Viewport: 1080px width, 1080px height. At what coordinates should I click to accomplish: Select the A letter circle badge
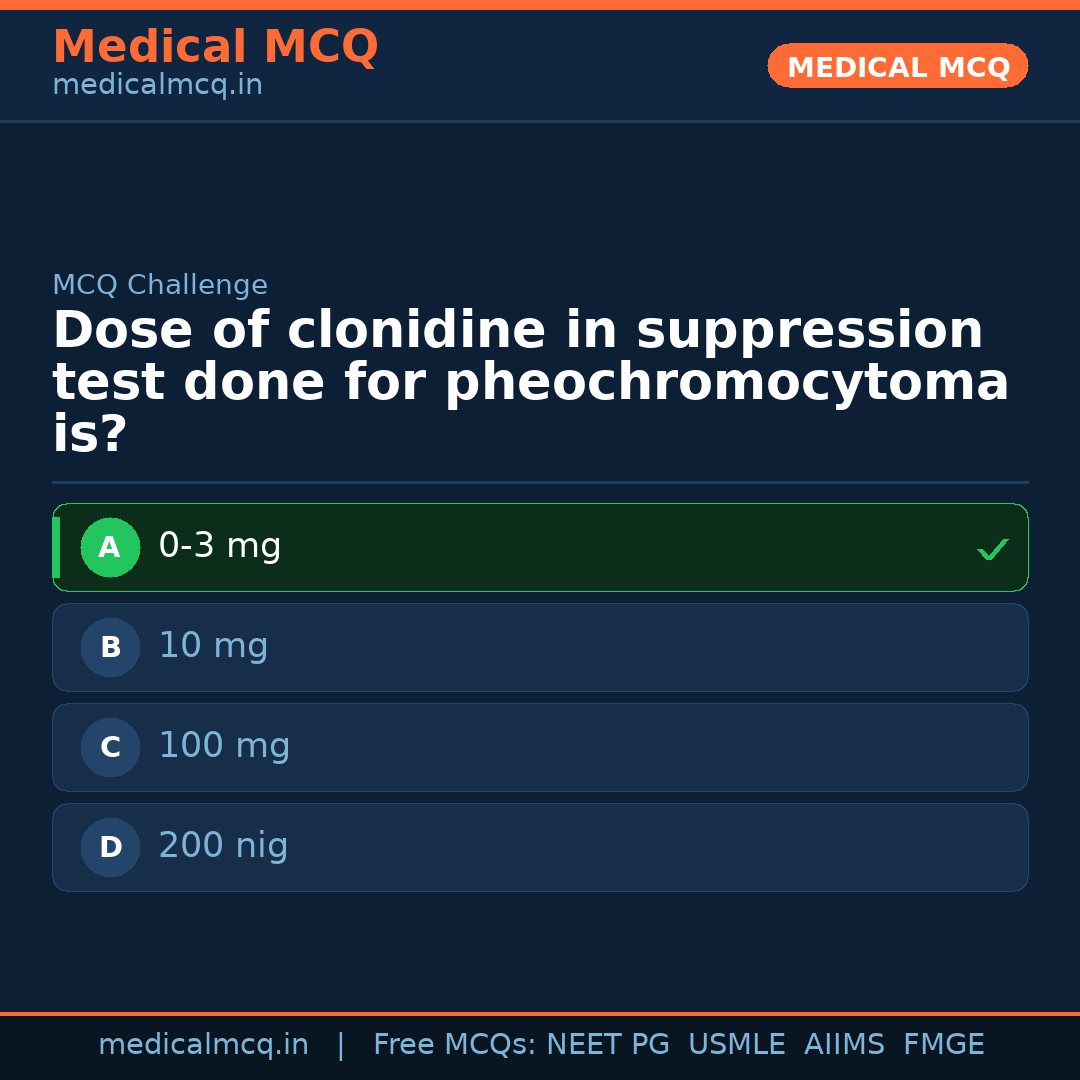pos(110,548)
